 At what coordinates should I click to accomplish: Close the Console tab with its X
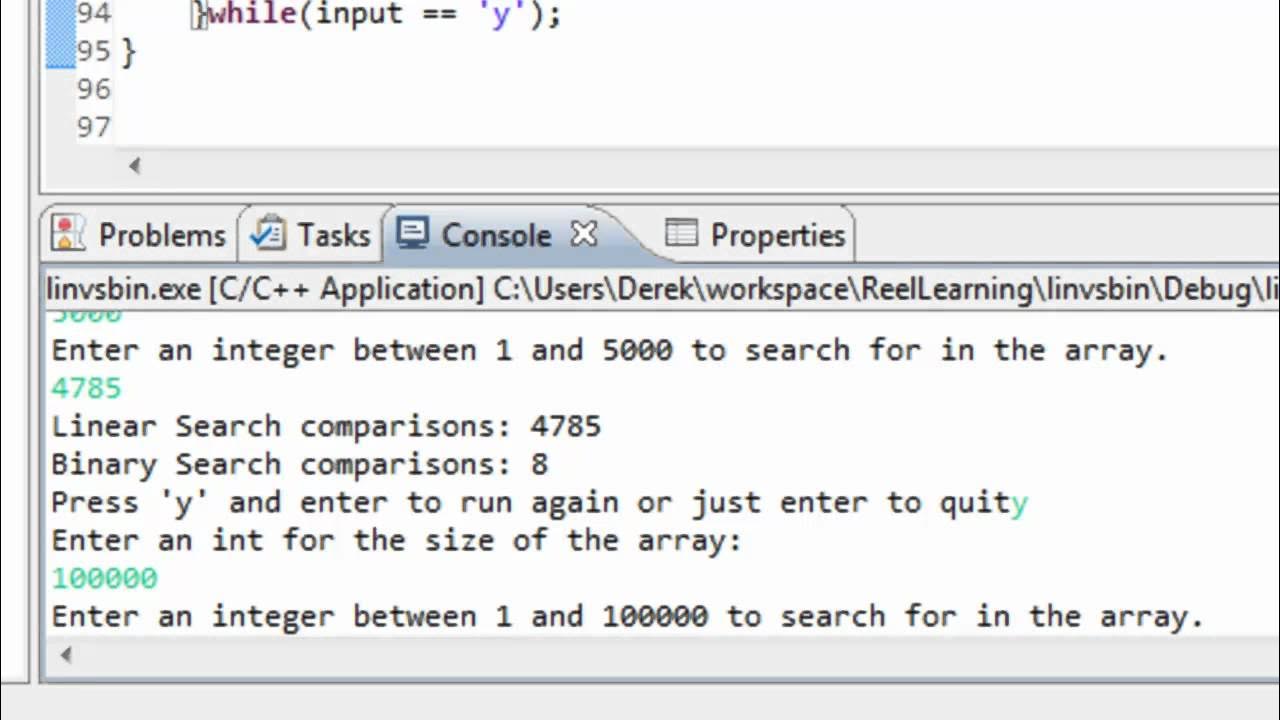(x=584, y=234)
